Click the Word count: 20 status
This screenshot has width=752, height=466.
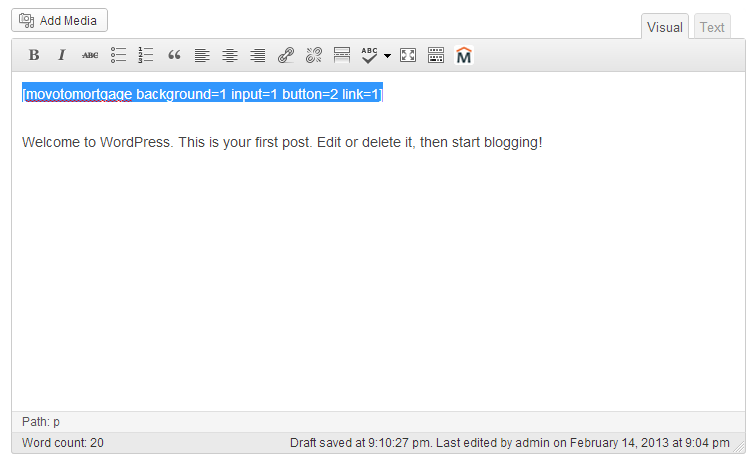(x=63, y=443)
